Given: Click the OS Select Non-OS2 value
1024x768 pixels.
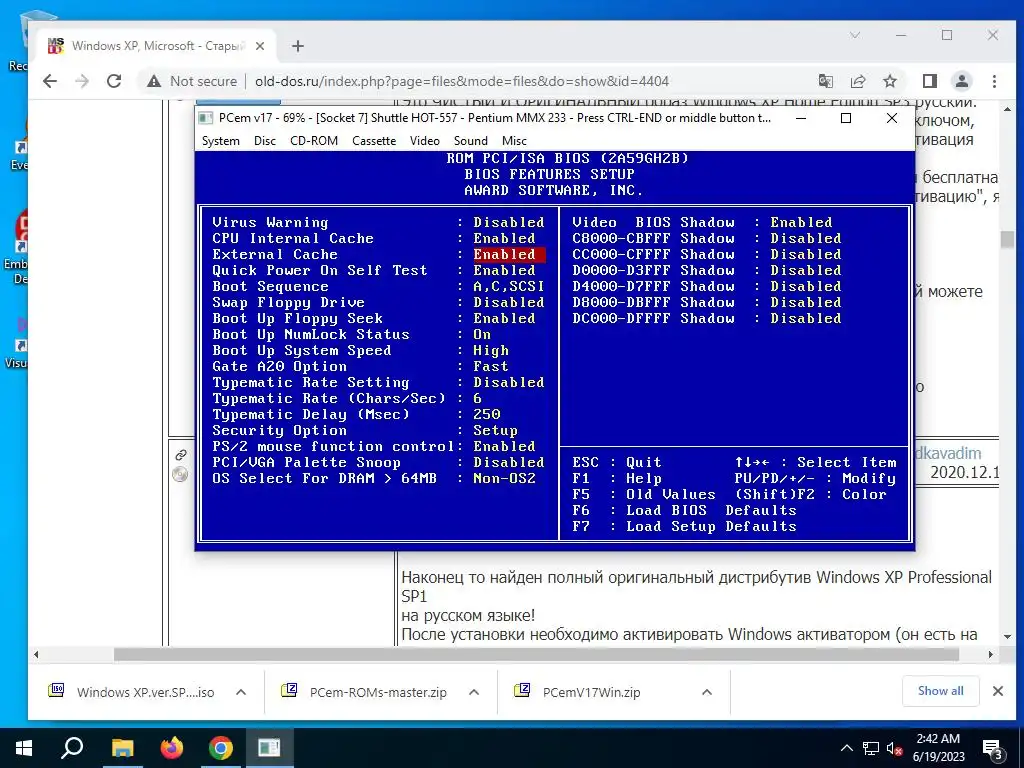Looking at the screenshot, I should [x=504, y=478].
